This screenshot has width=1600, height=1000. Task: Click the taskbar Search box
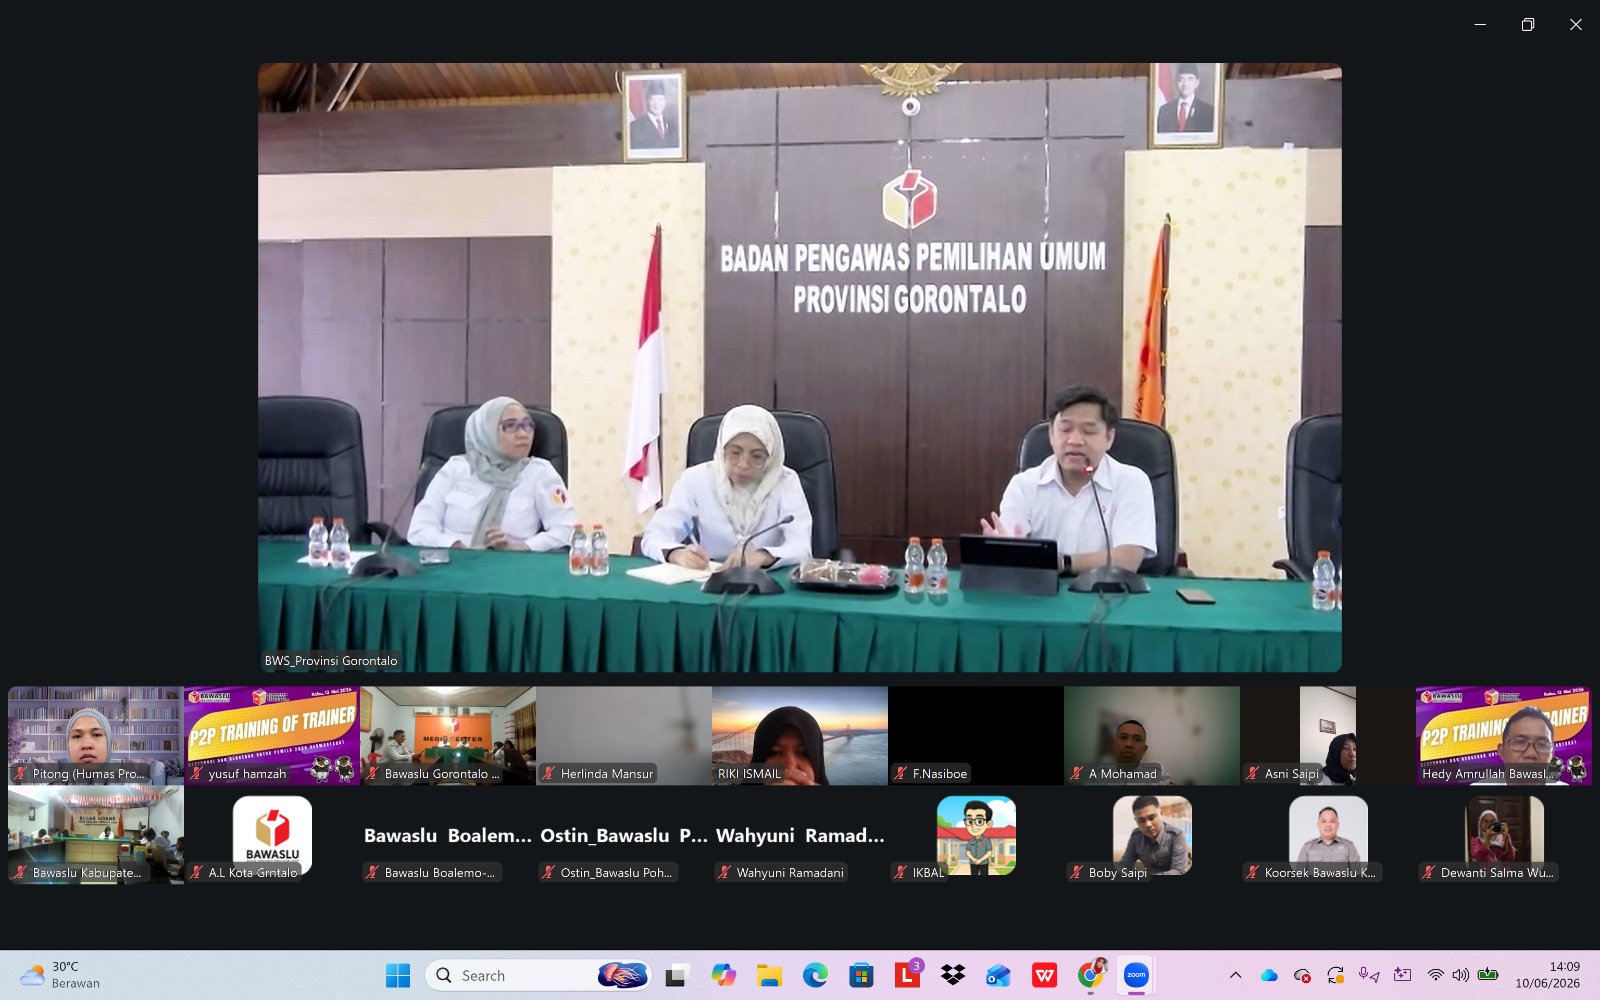tap(538, 975)
